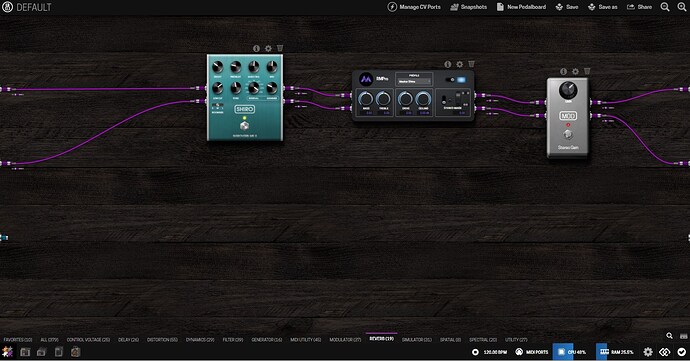
Task: Open the file manager icon in the bottom bar
Action: [x=59, y=352]
